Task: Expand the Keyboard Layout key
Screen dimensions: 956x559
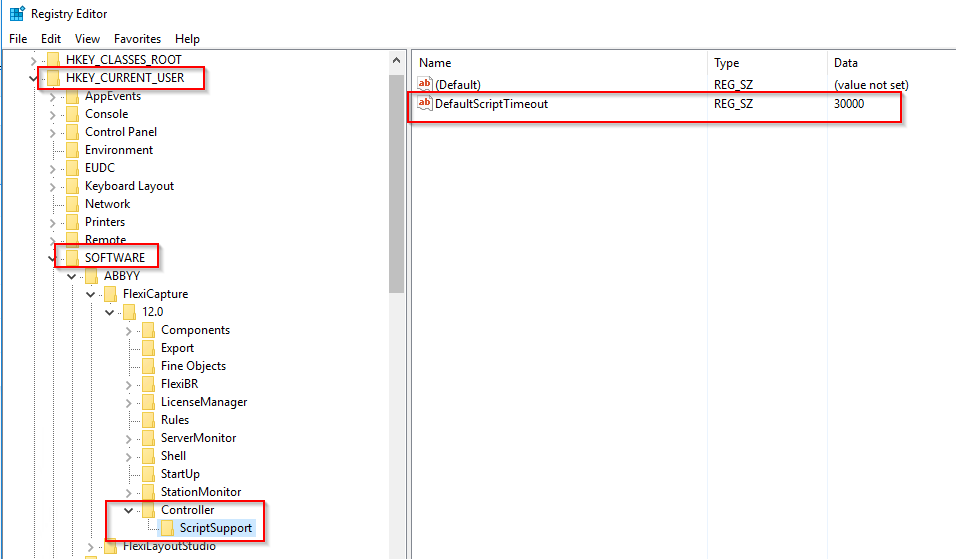Action: (52, 187)
